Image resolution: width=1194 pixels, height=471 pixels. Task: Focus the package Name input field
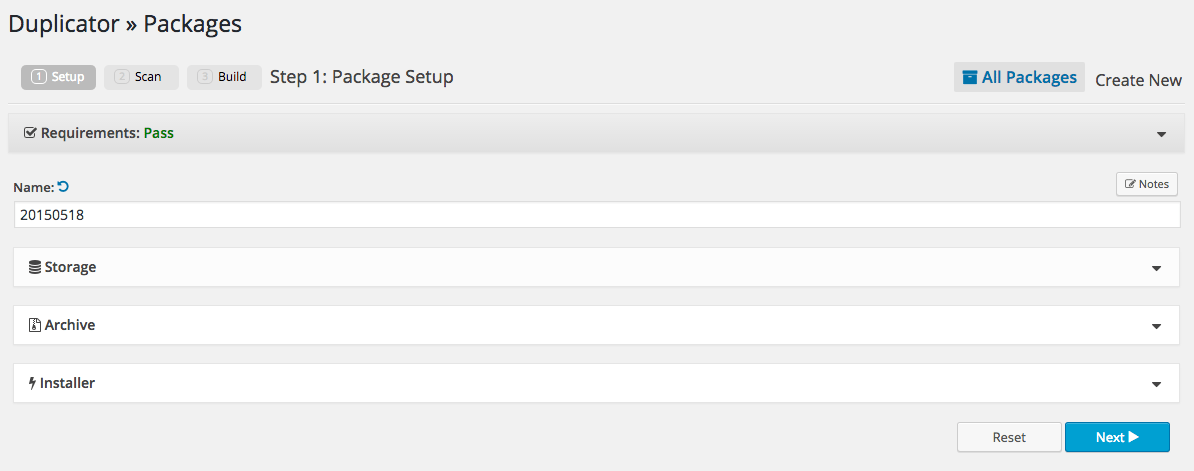point(597,214)
